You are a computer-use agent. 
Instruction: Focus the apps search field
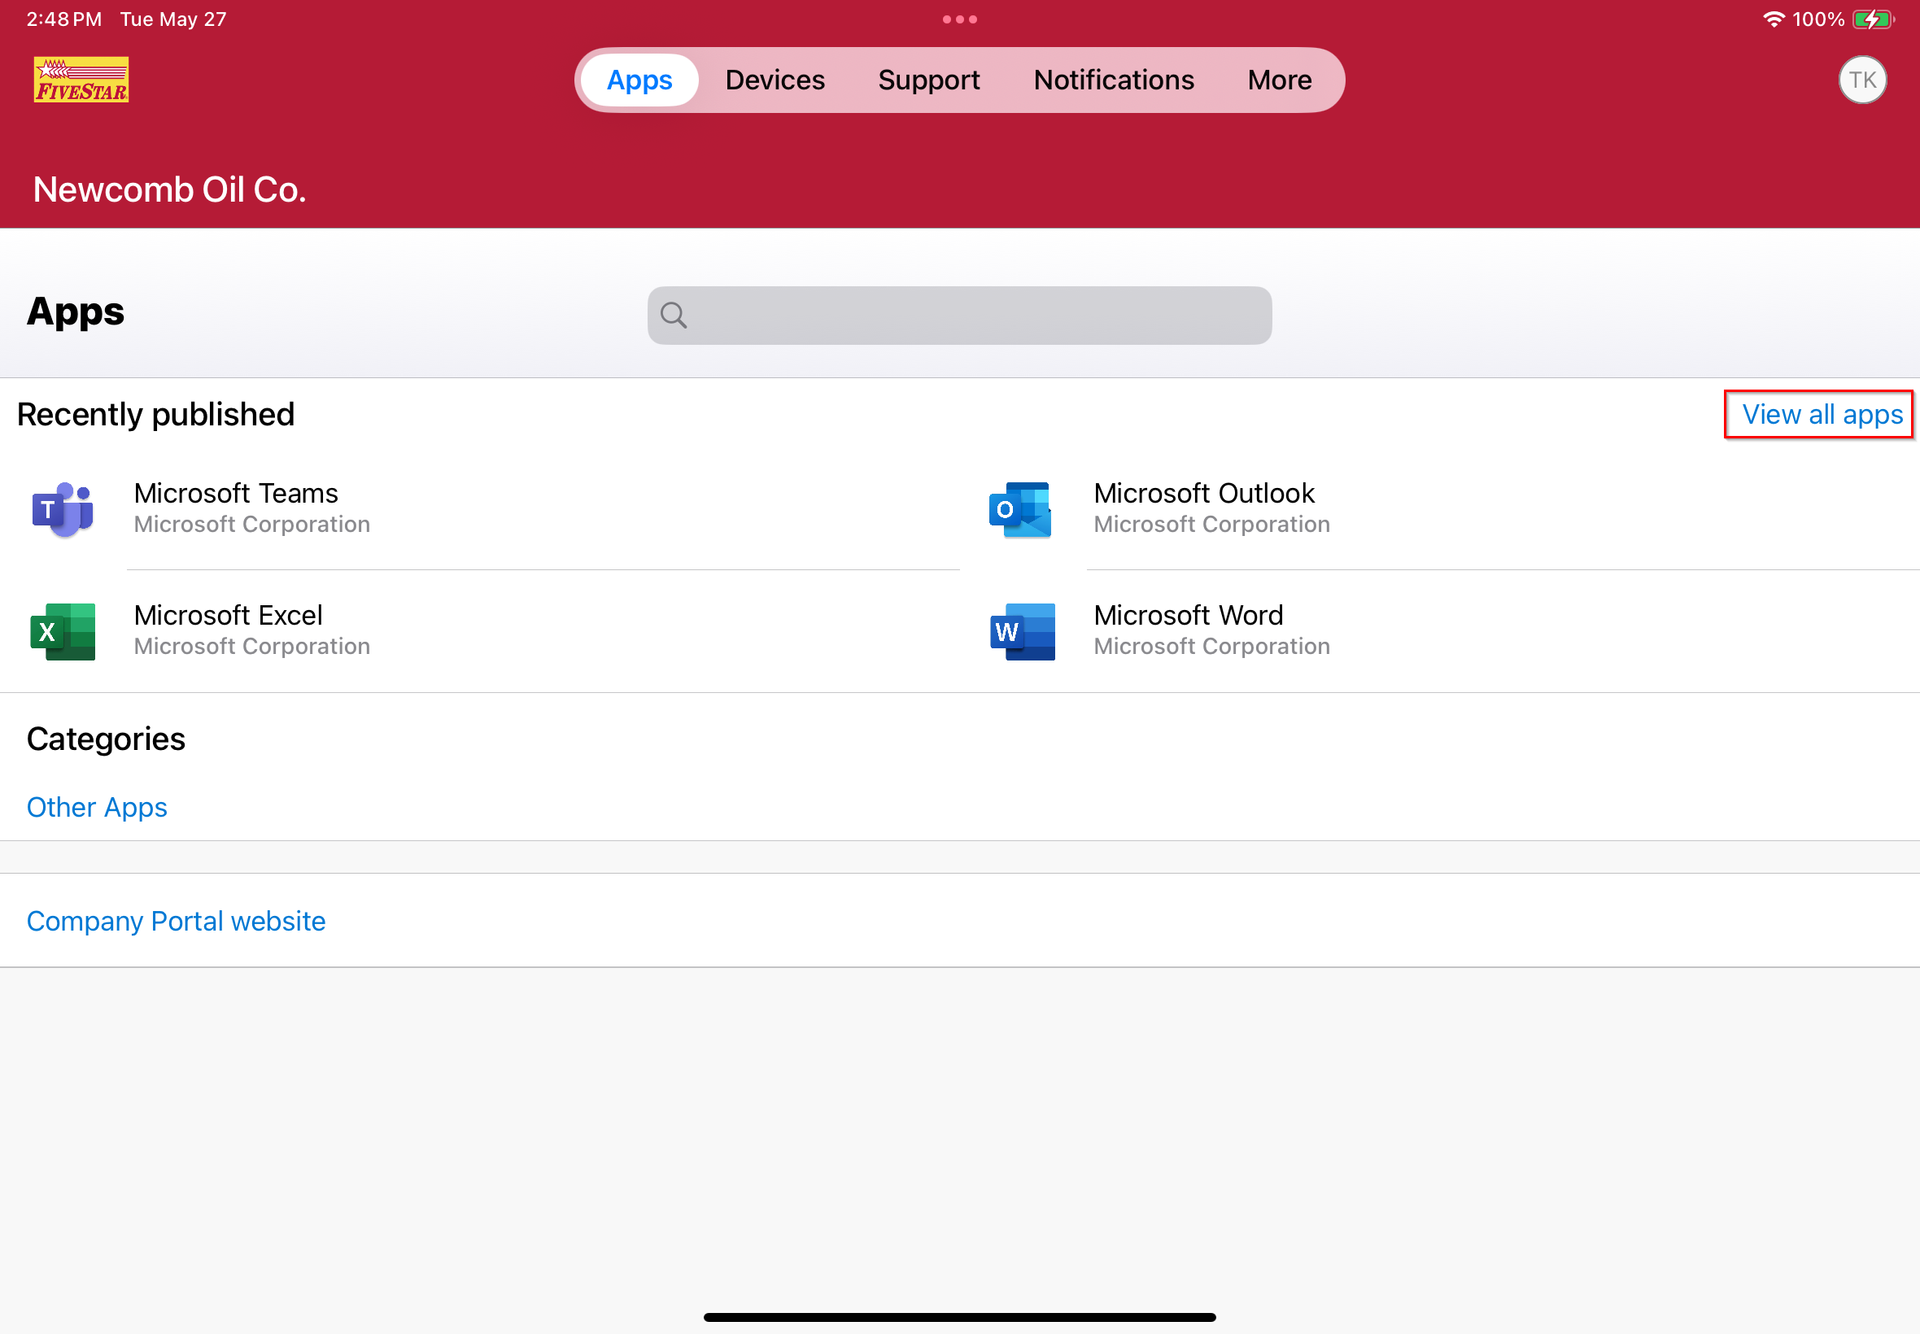pyautogui.click(x=960, y=316)
